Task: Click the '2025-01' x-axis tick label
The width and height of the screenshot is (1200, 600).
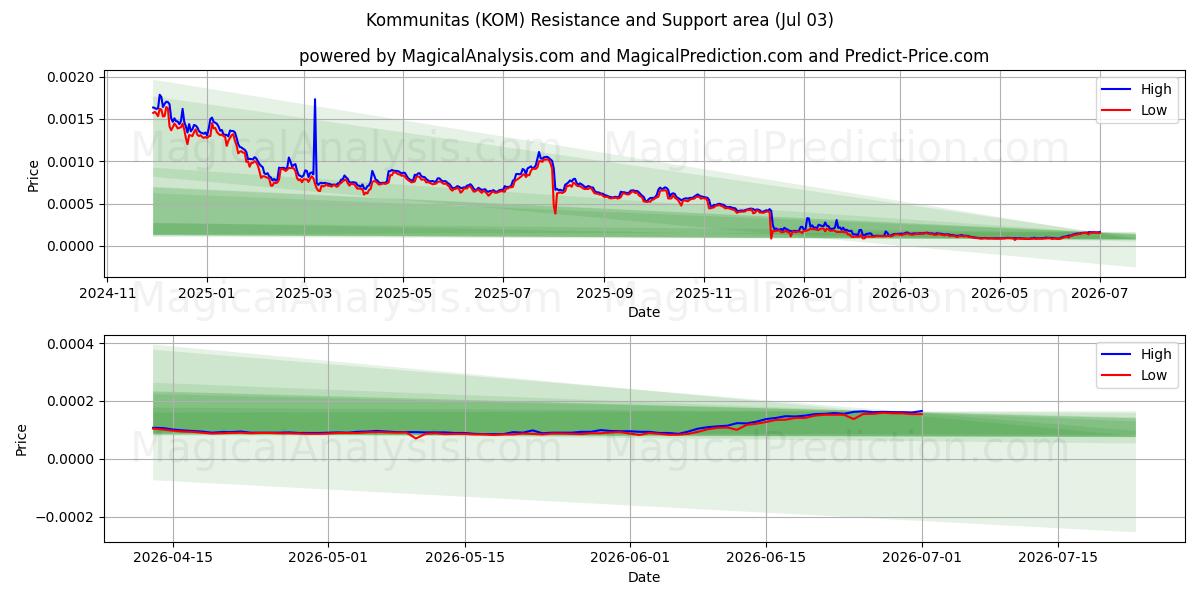Action: (x=207, y=293)
